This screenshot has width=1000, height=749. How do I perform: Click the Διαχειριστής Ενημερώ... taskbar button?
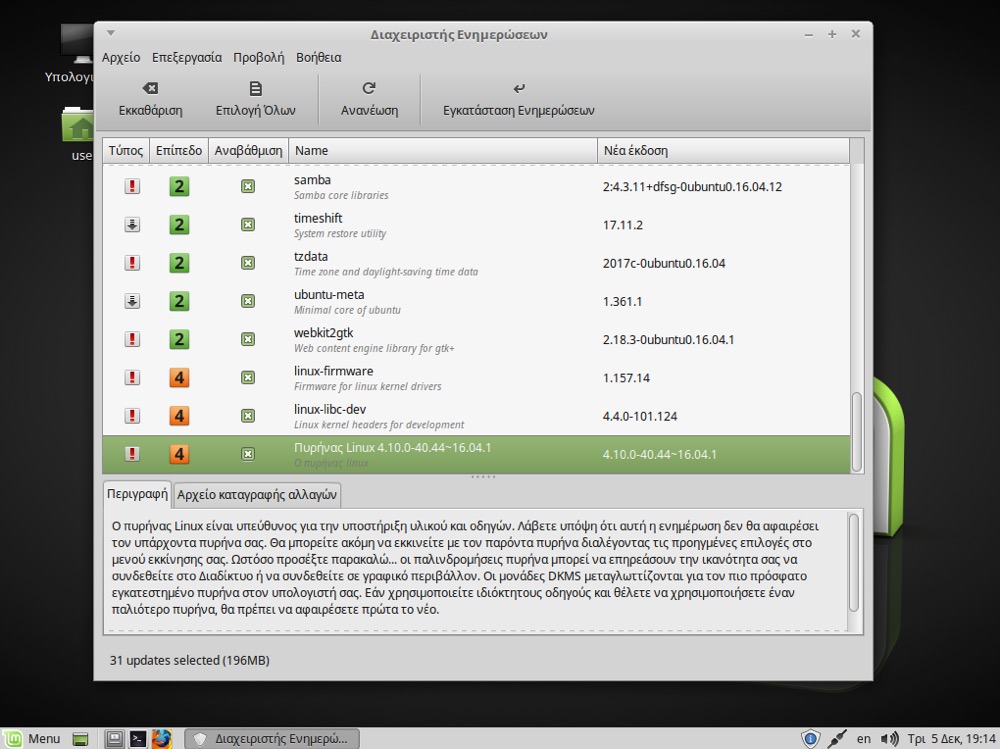tap(272, 739)
